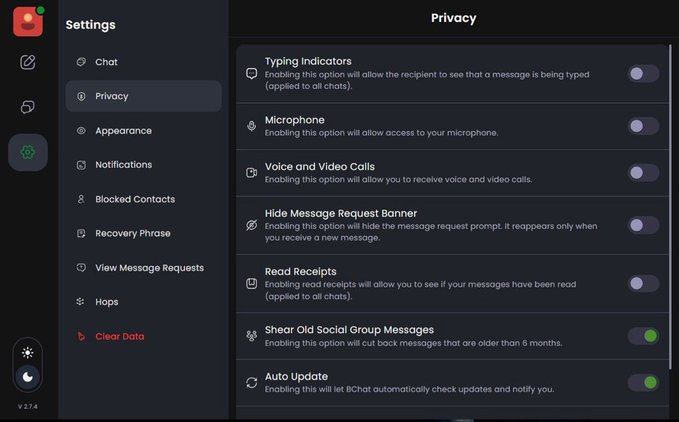Click the Read Receipts row icon
This screenshot has width=679, height=422.
click(252, 283)
